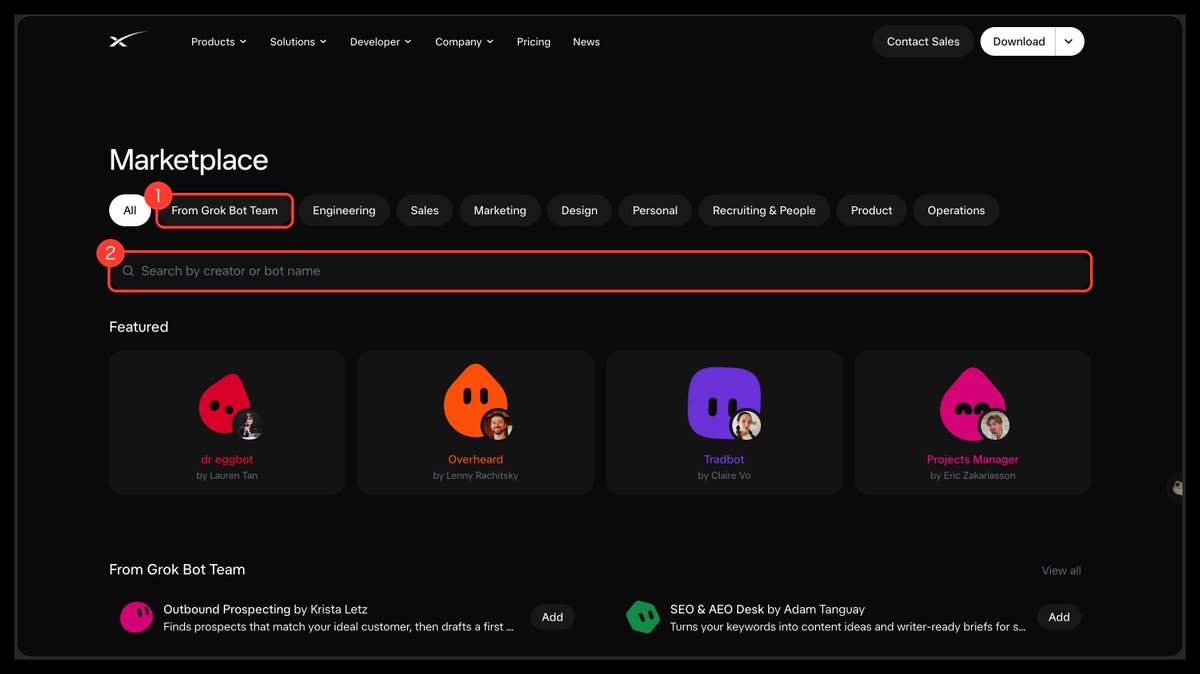The image size is (1200, 674).
Task: Switch to the Product filter
Action: click(872, 211)
